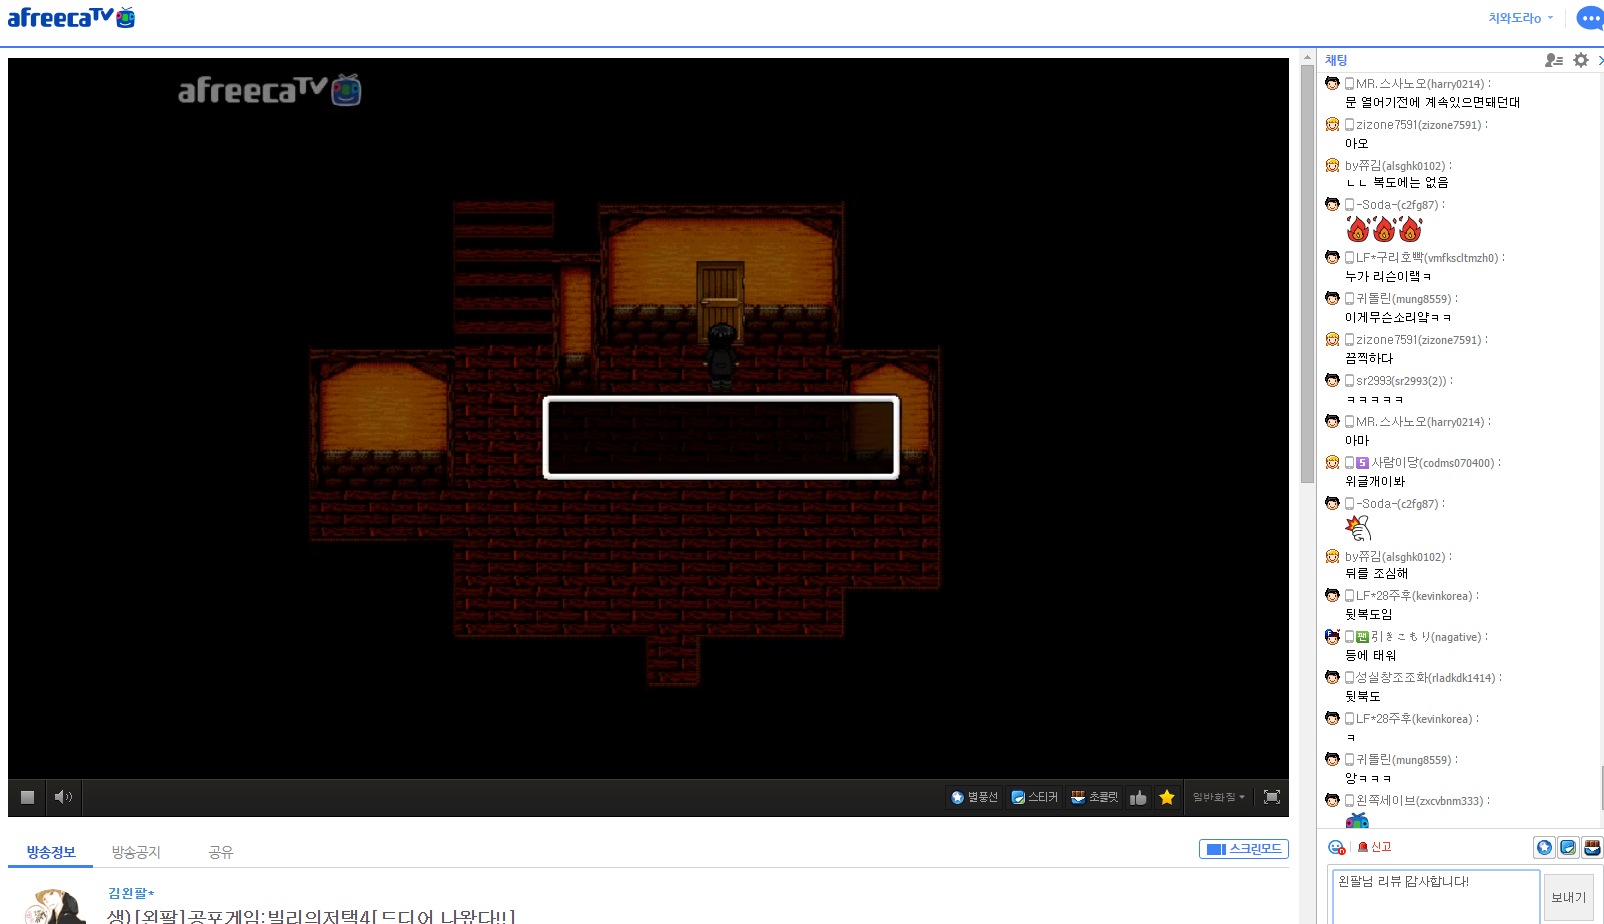Click the purple badge beside 사람이당
This screenshot has height=924, width=1604.
(1362, 463)
